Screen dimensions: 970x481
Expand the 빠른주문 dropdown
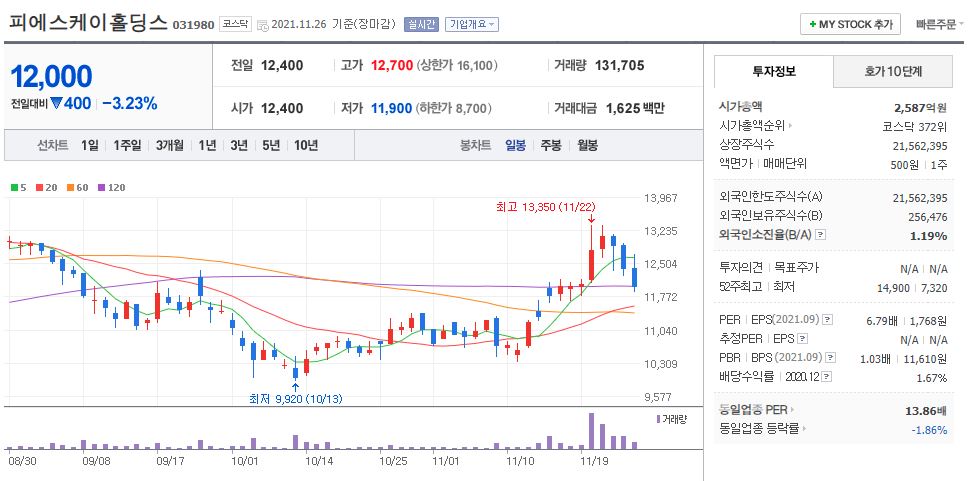[940, 25]
